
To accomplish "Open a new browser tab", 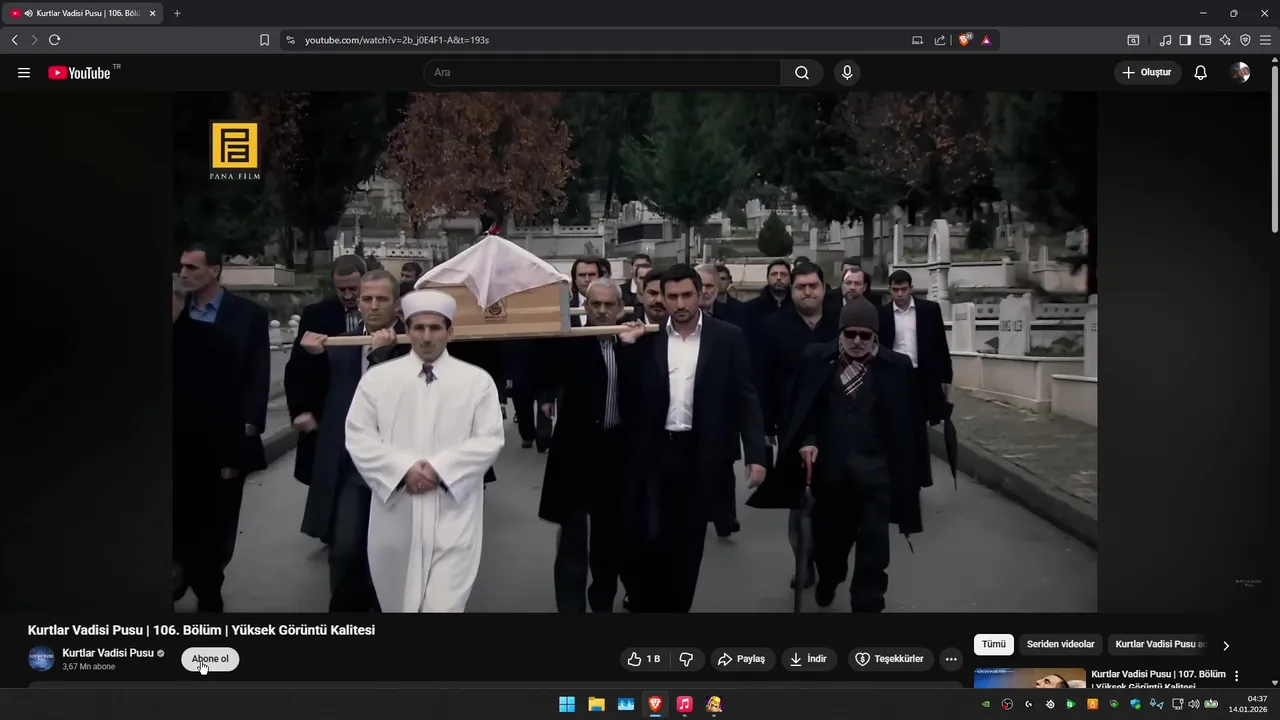I will (x=177, y=13).
